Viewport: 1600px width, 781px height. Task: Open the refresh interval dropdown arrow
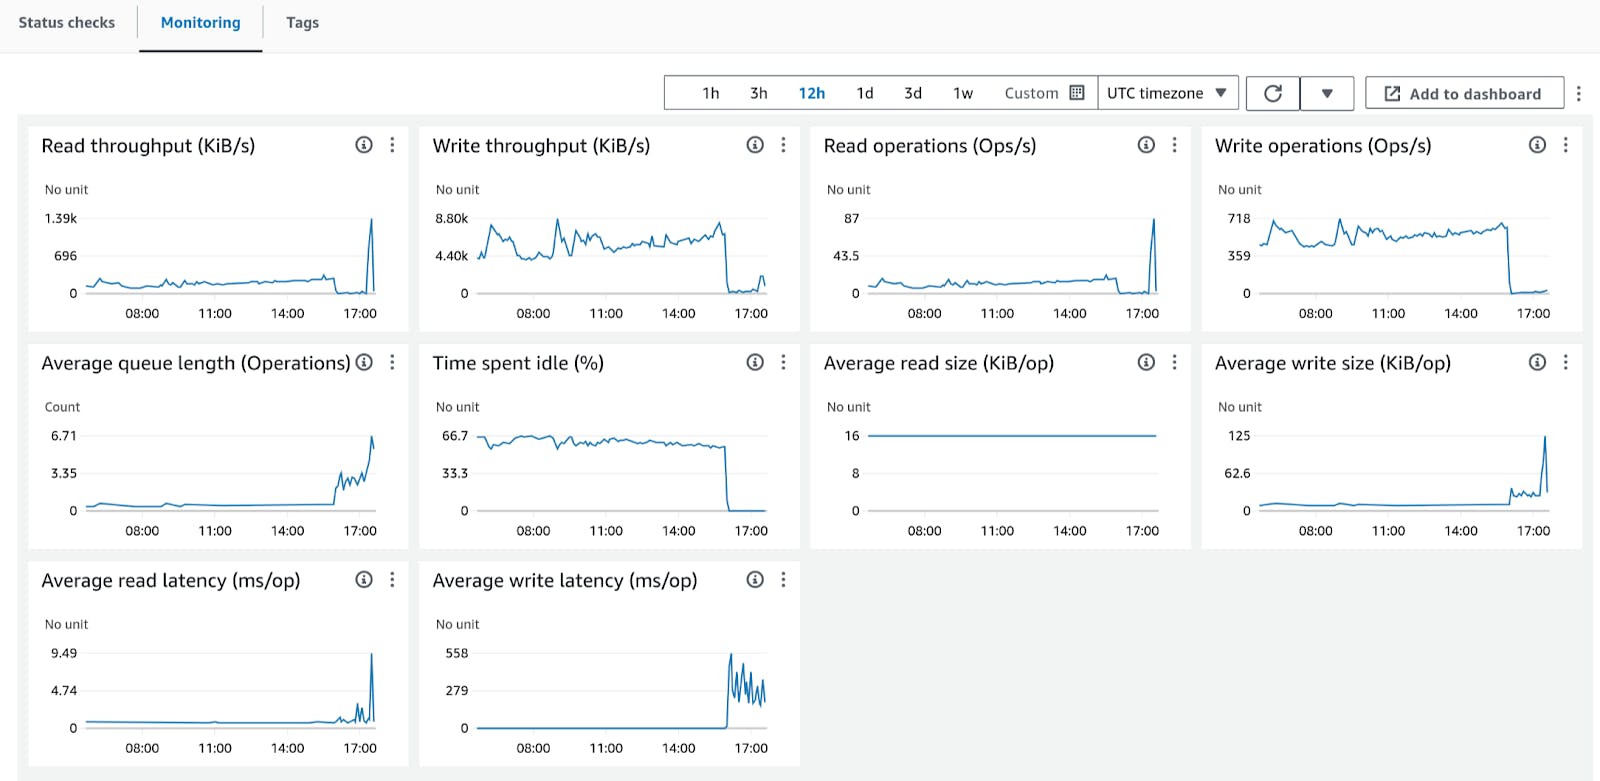pyautogui.click(x=1327, y=93)
